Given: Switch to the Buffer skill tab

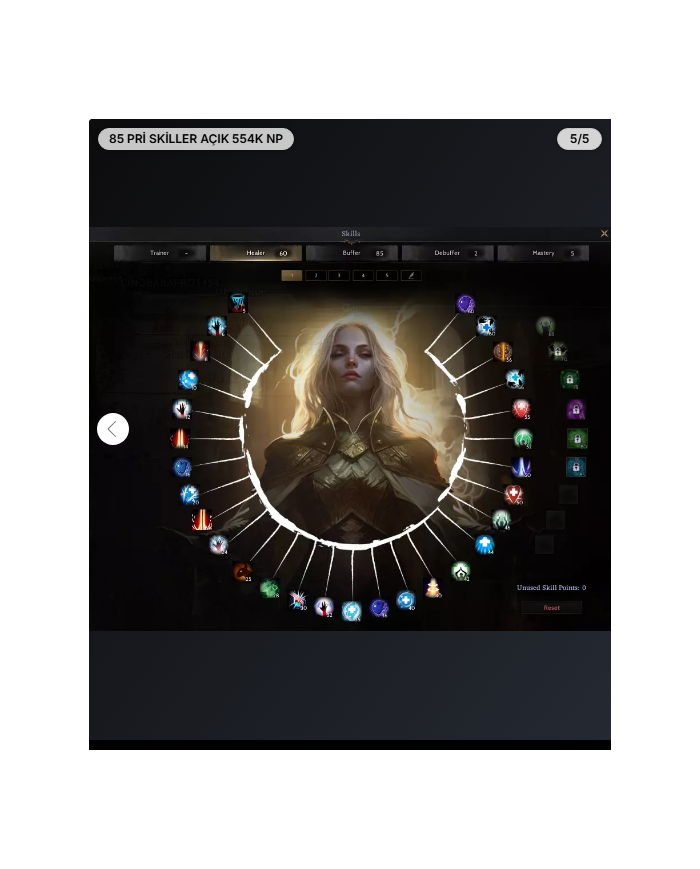Looking at the screenshot, I should tap(352, 253).
